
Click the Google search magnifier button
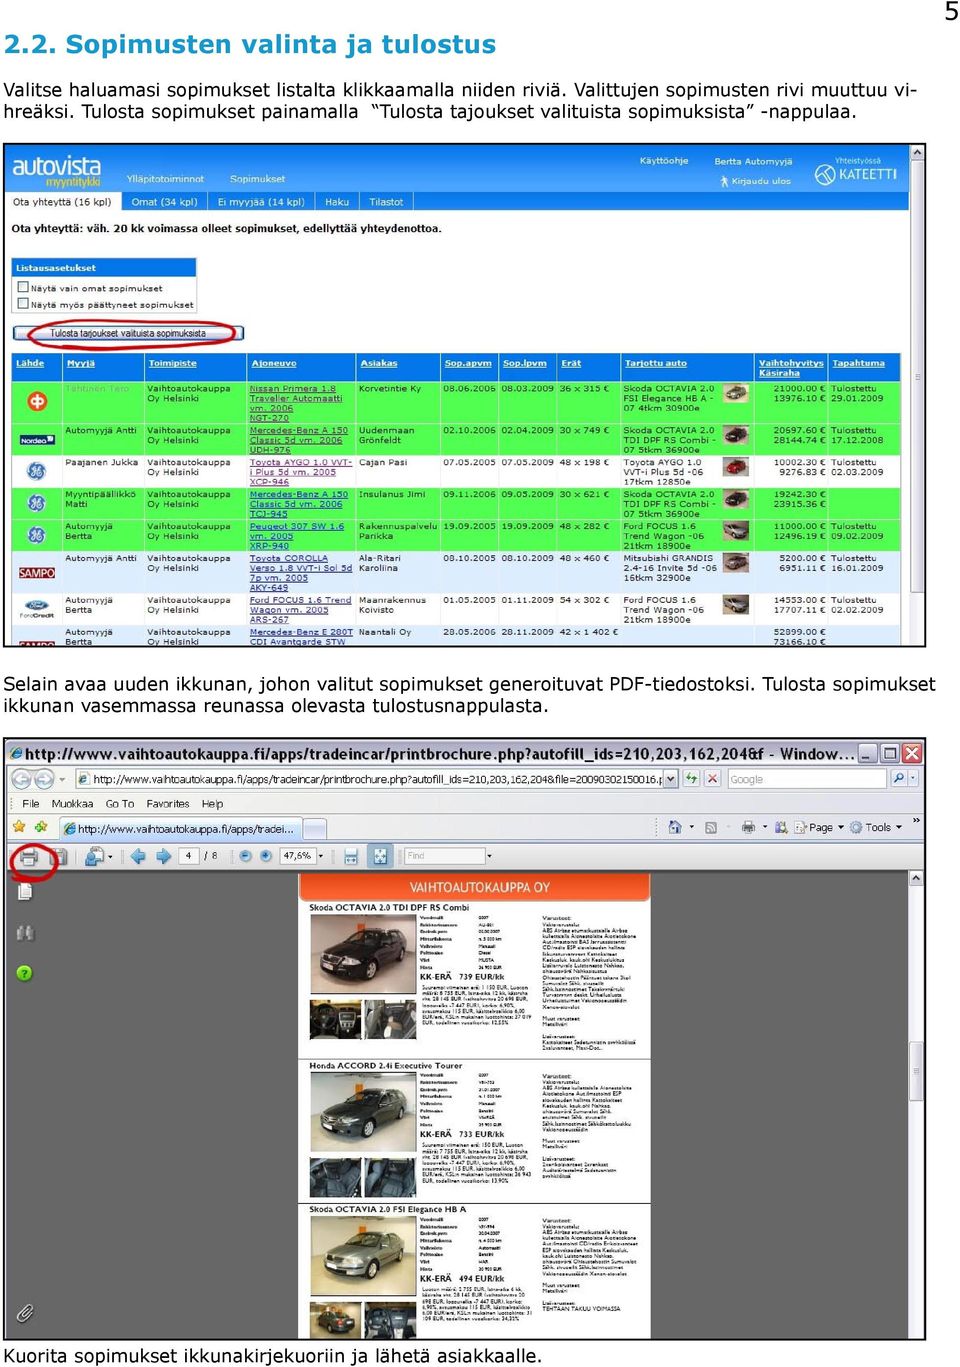click(898, 778)
